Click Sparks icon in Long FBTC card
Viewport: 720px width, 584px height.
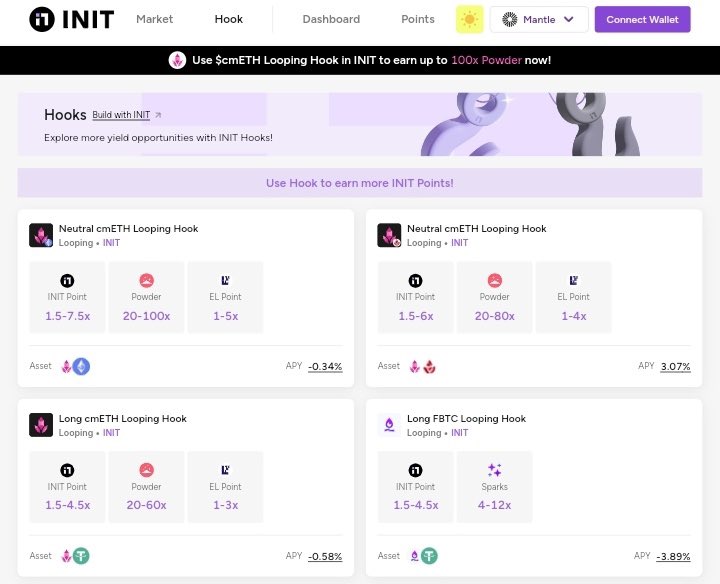click(494, 470)
